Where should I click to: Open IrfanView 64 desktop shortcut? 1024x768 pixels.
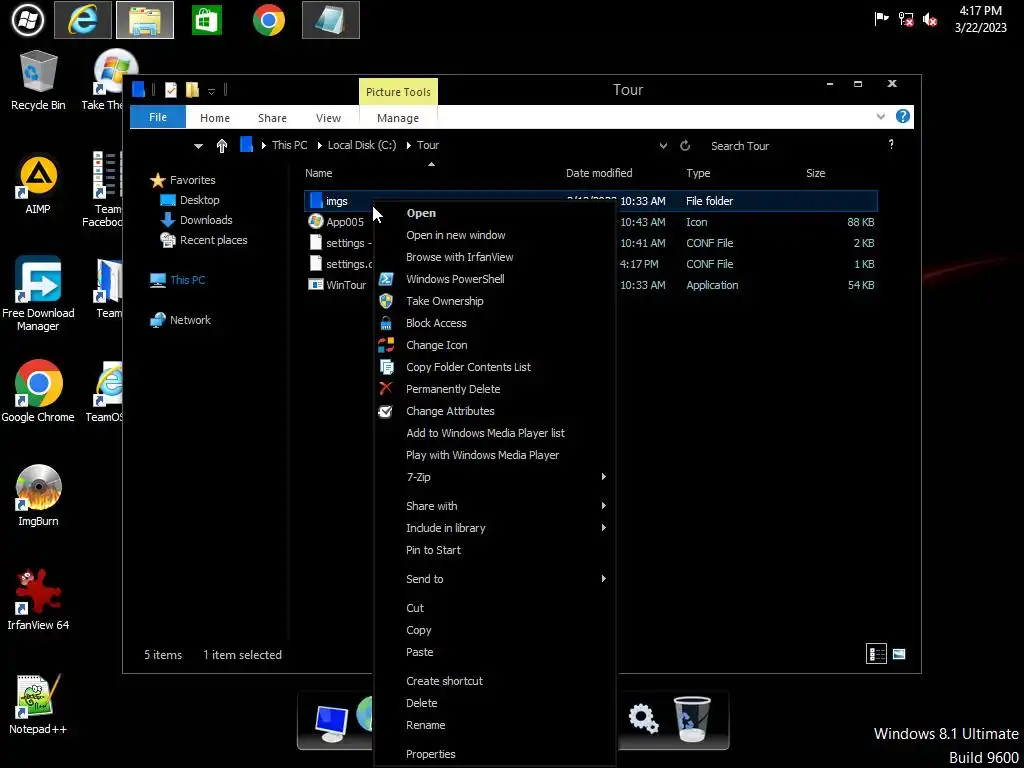tap(38, 600)
